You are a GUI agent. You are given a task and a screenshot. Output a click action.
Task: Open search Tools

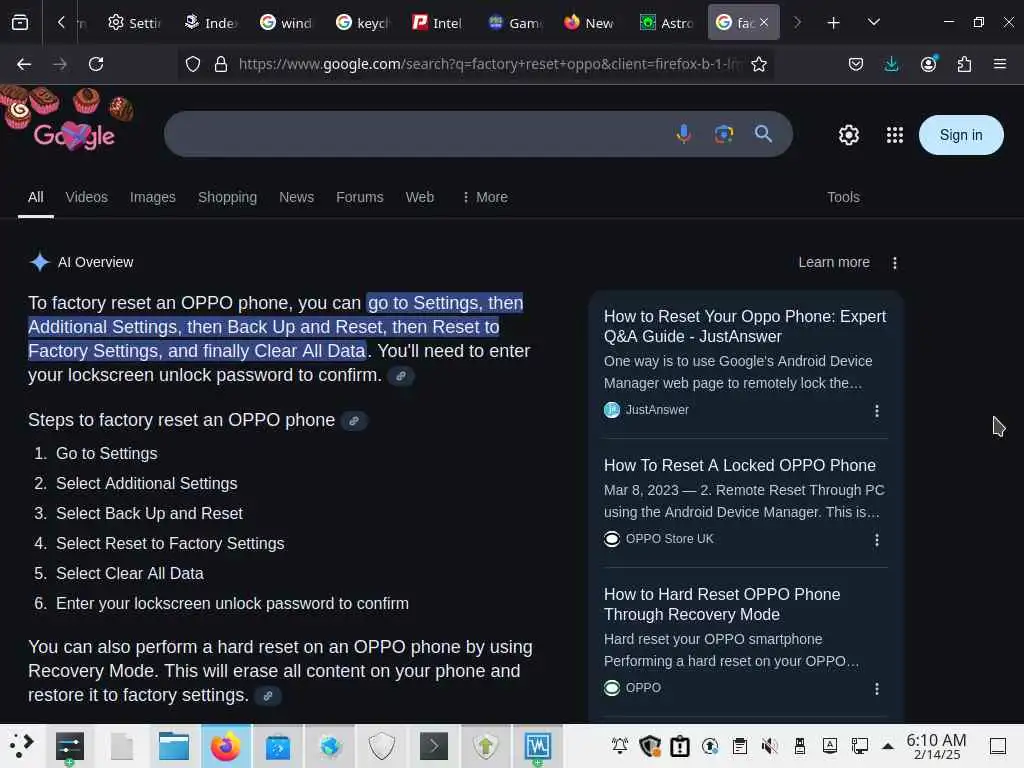pyautogui.click(x=843, y=197)
